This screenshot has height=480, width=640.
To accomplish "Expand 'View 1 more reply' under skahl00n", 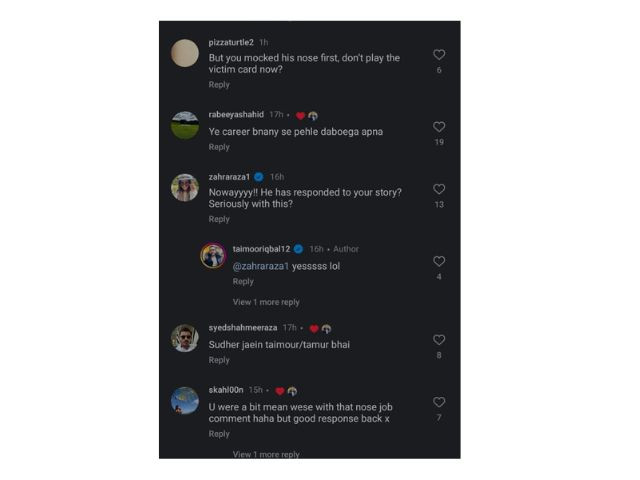I will pos(266,454).
